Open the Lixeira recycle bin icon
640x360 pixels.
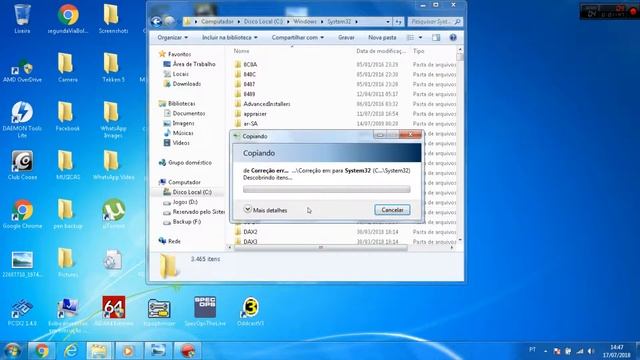click(x=22, y=18)
